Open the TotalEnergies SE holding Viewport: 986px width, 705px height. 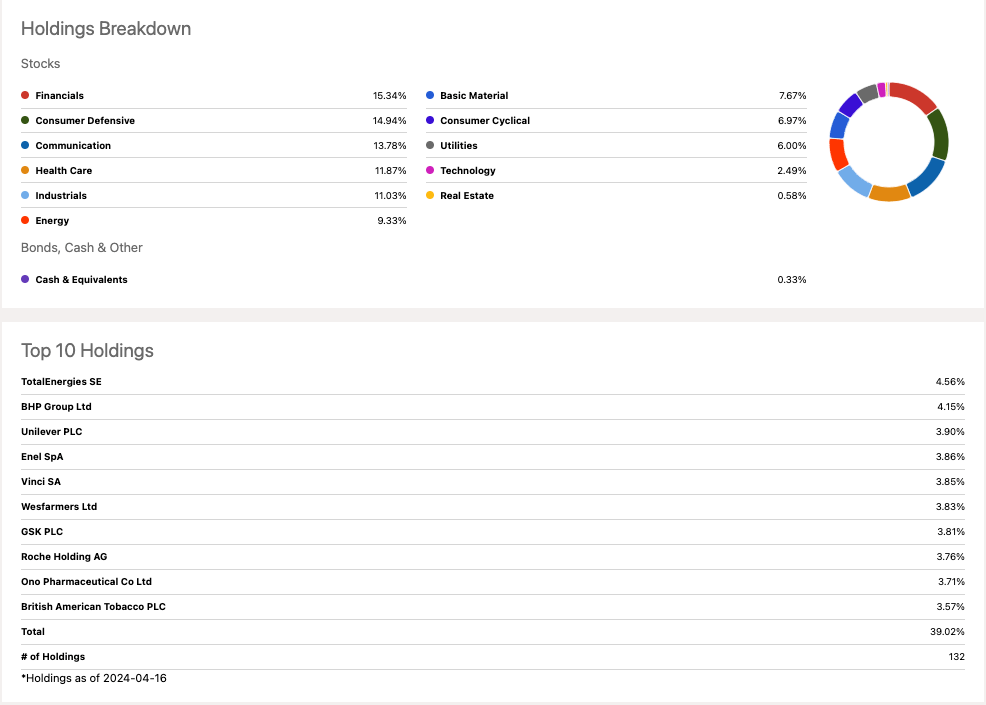61,382
